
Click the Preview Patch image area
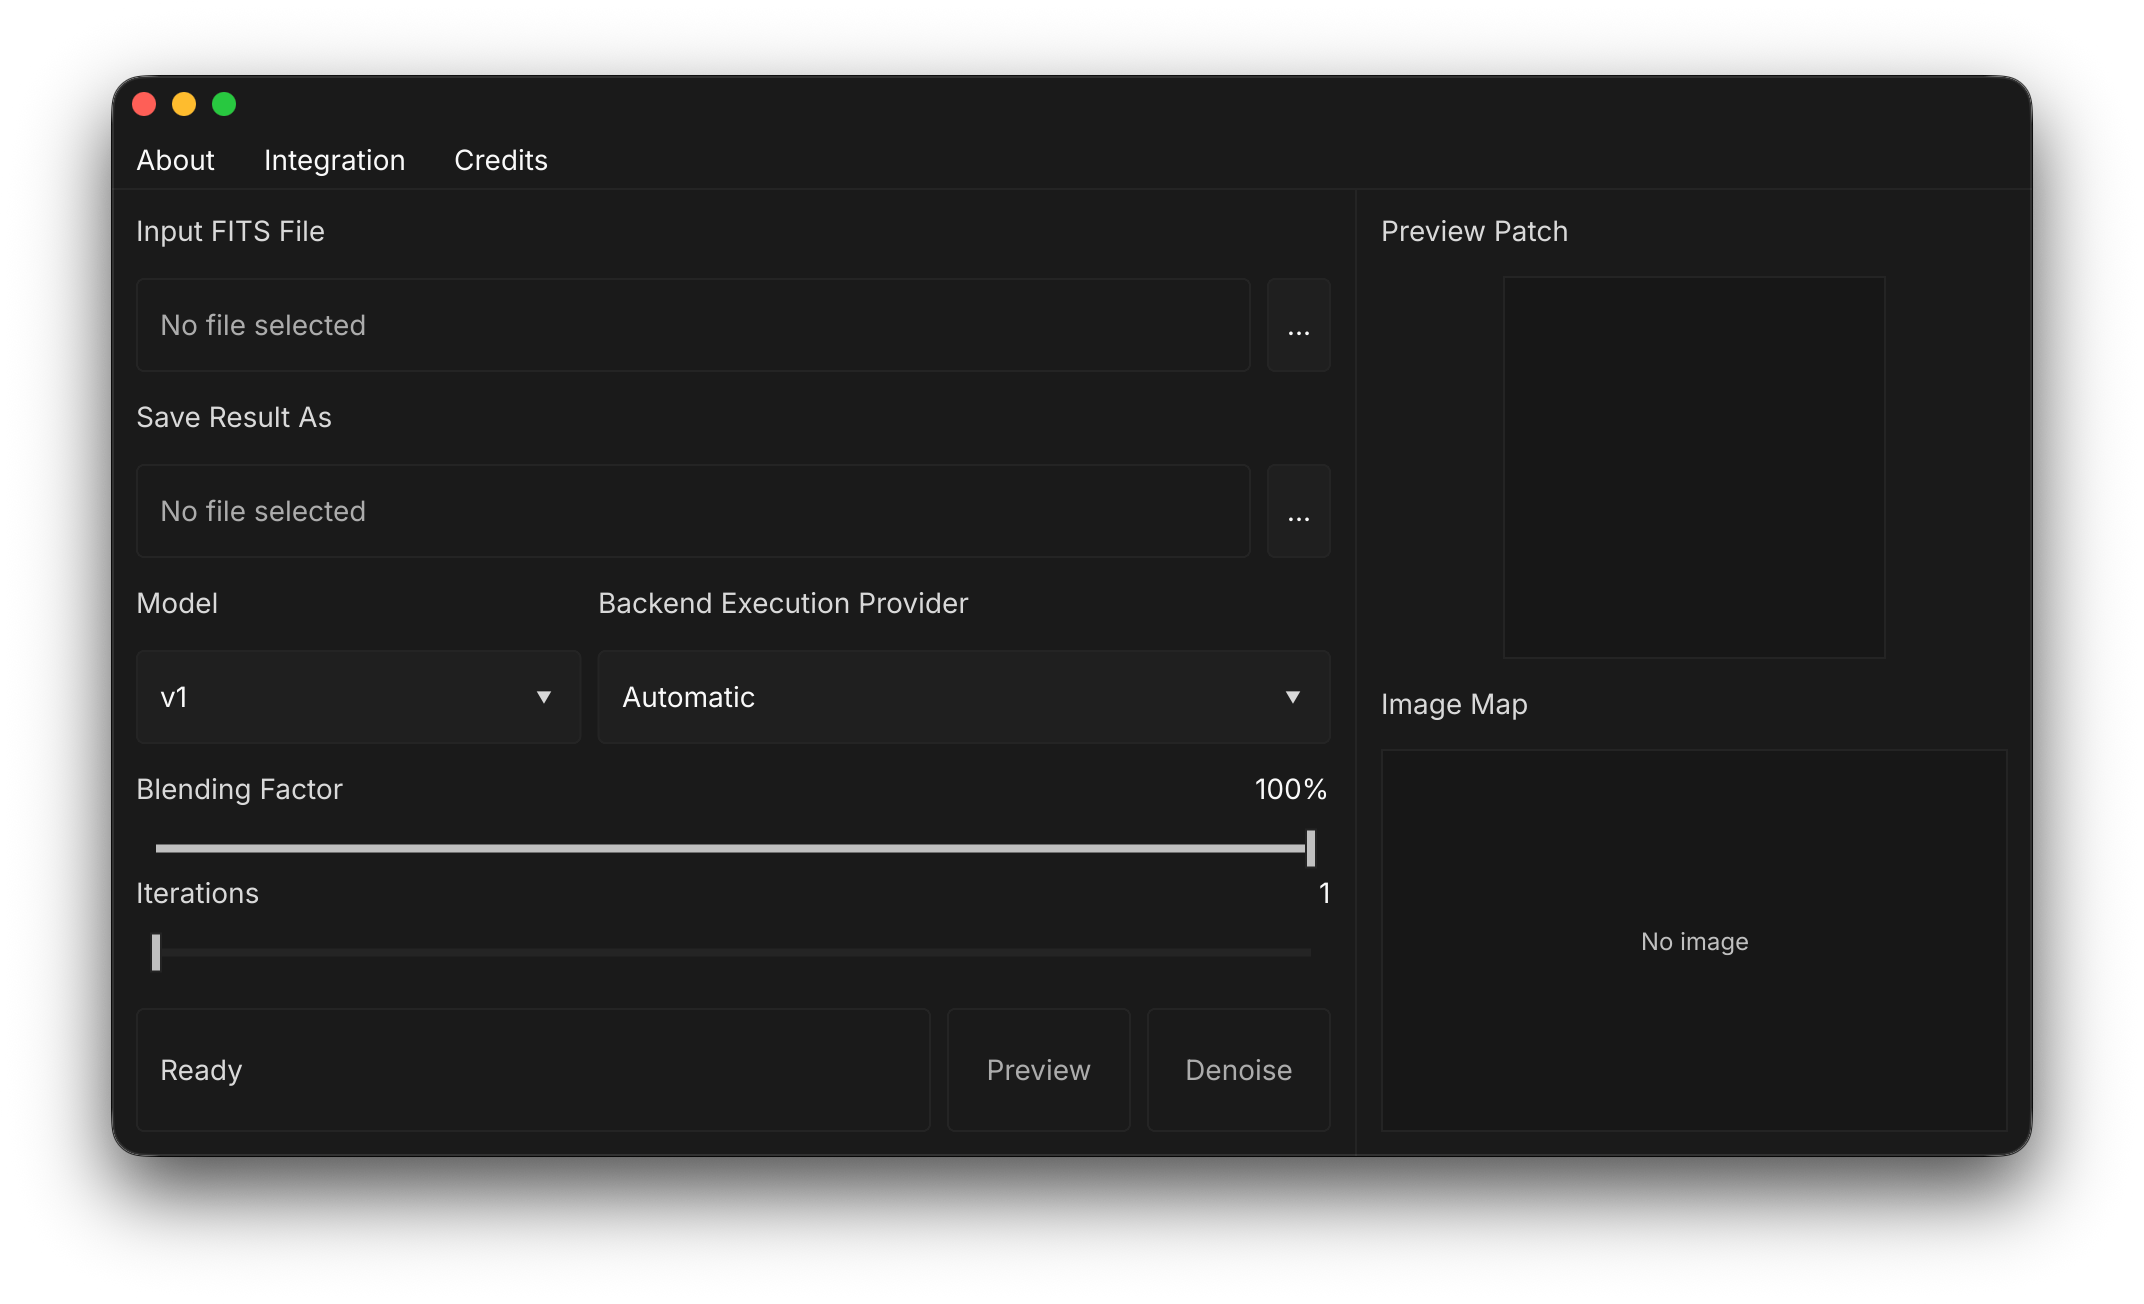1694,467
